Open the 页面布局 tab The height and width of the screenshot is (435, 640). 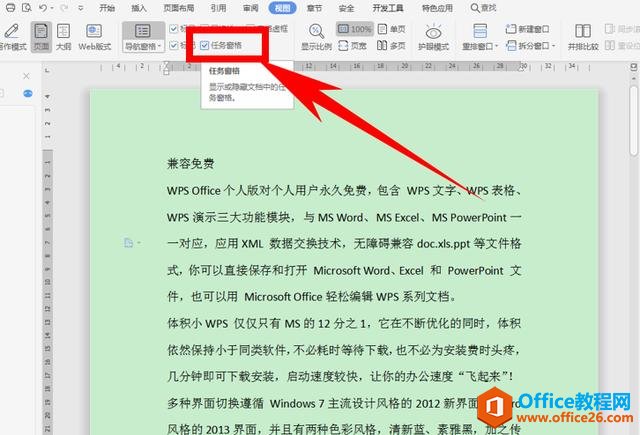click(178, 8)
